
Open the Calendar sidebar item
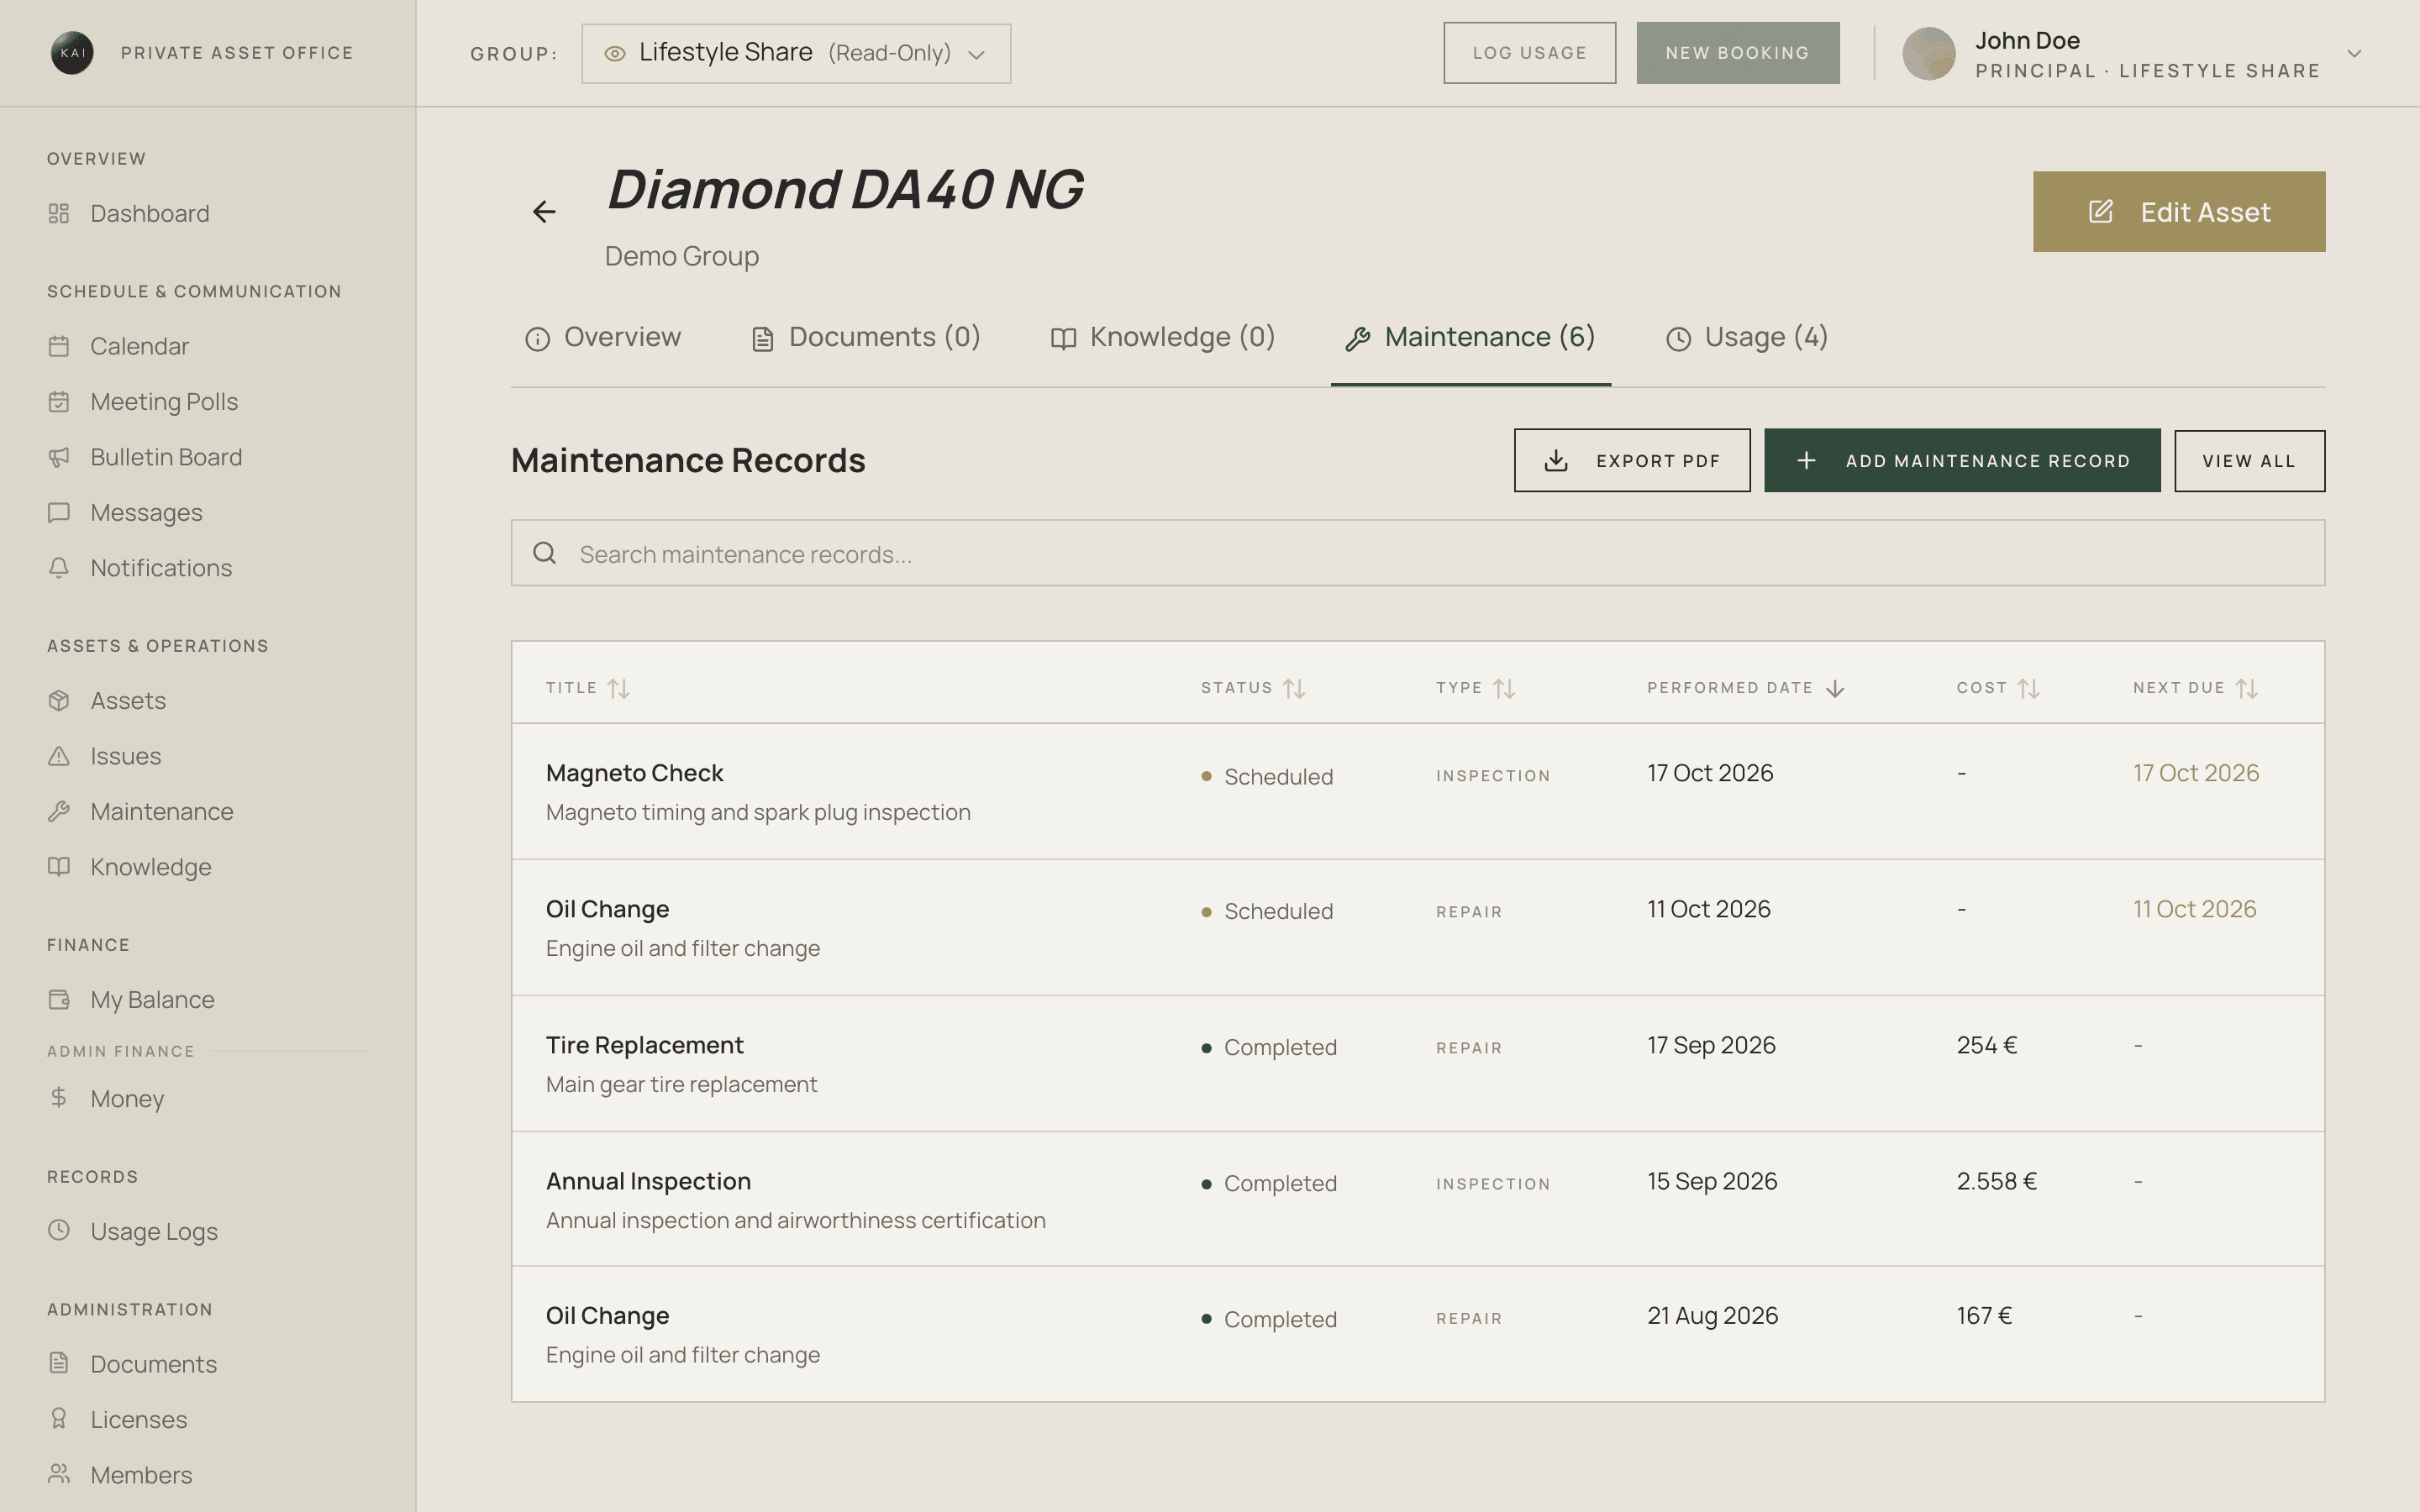click(x=118, y=346)
